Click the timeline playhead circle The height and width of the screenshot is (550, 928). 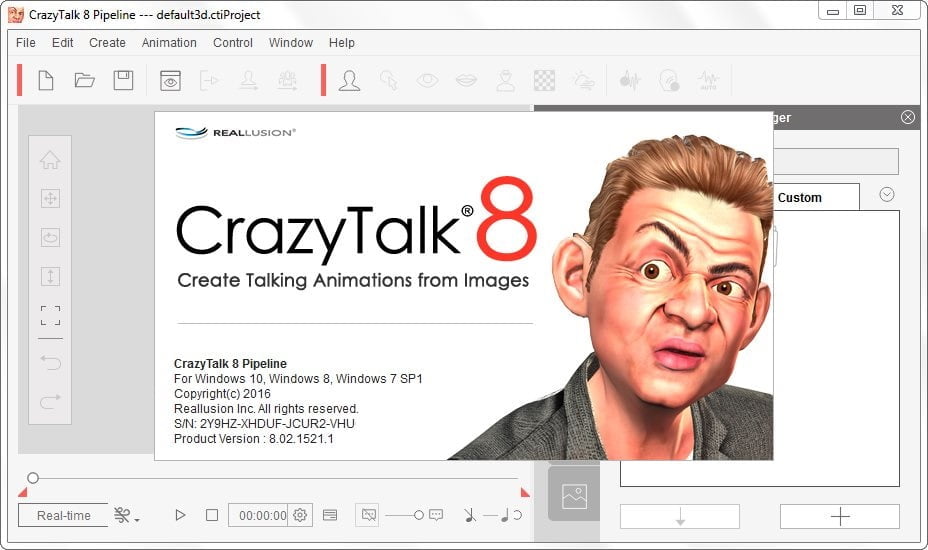[33, 478]
